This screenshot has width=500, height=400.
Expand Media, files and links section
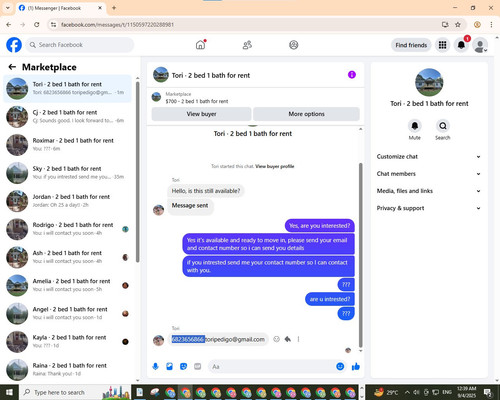point(429,191)
